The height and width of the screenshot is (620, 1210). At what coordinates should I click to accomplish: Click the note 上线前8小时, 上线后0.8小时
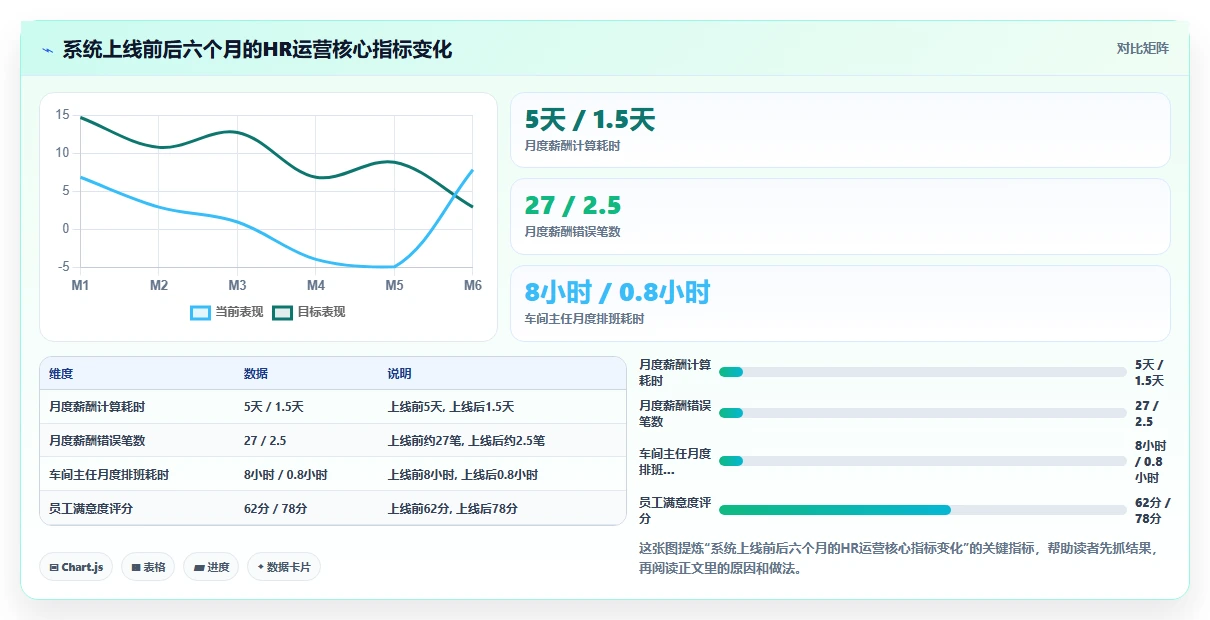[463, 475]
